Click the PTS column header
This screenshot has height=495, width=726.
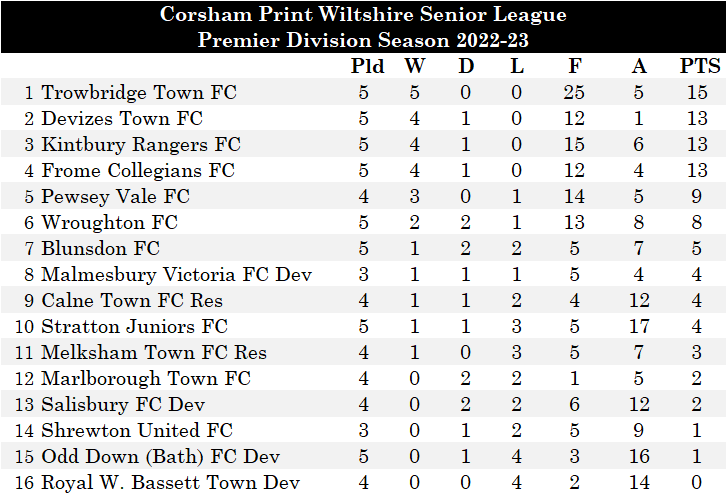(699, 67)
